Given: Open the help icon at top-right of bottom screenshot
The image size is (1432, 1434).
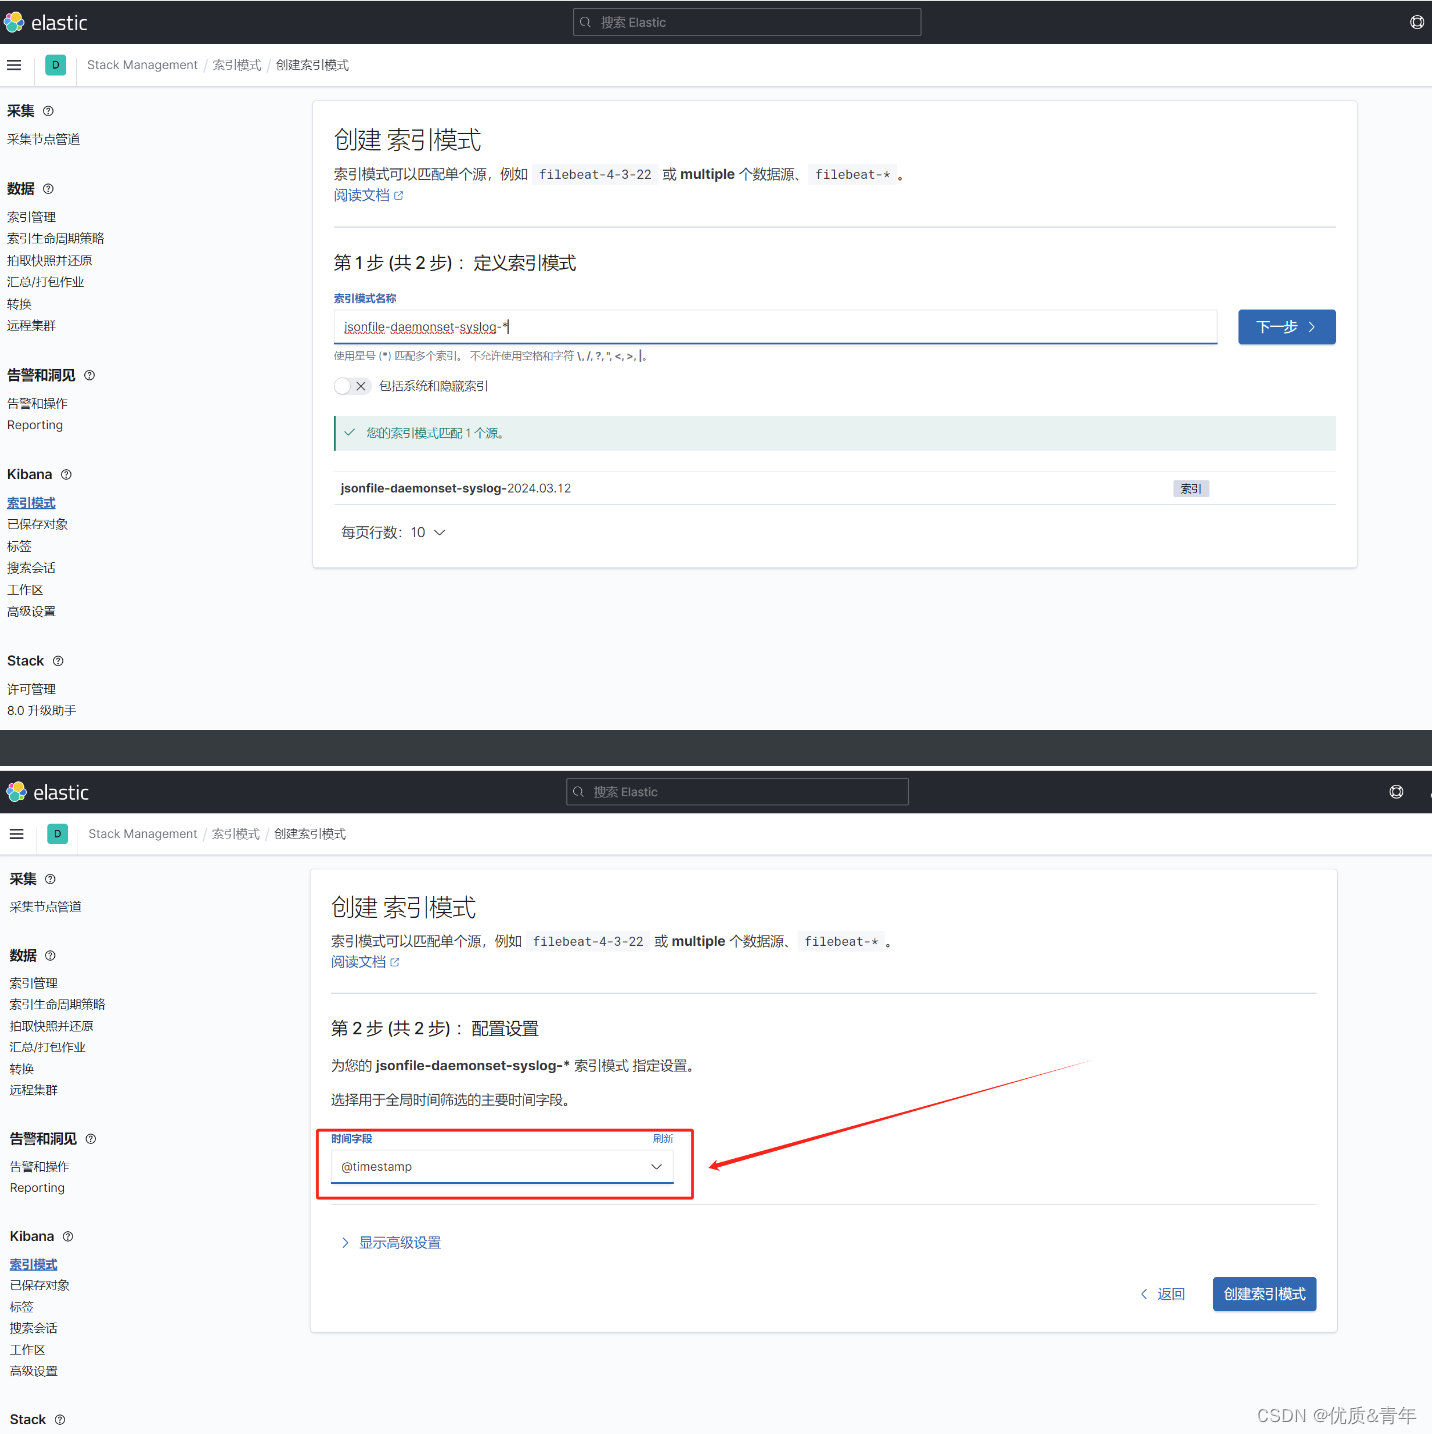Looking at the screenshot, I should click(1396, 792).
